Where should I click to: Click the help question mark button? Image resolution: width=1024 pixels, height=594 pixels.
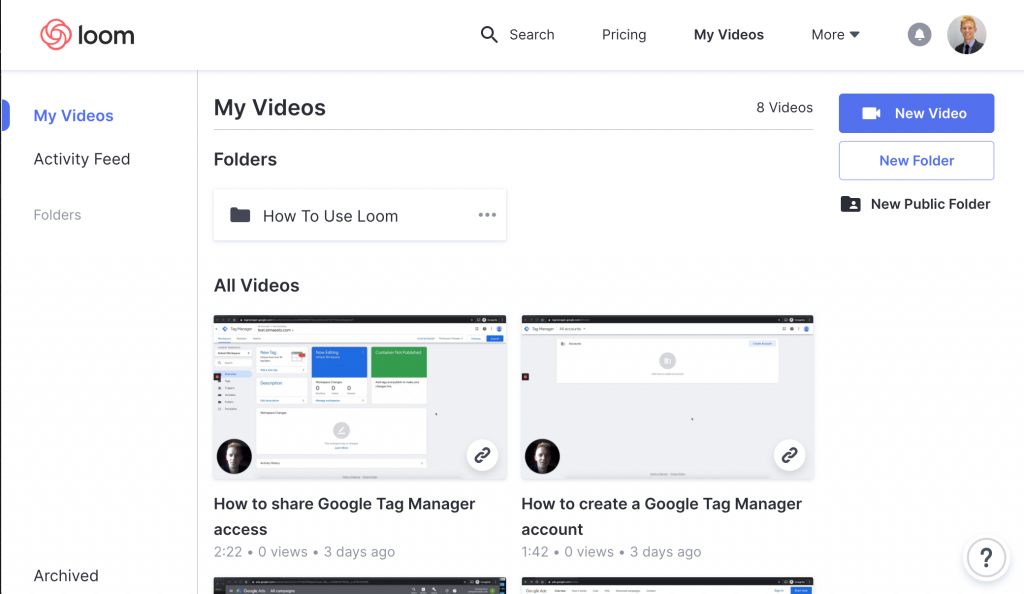(985, 557)
